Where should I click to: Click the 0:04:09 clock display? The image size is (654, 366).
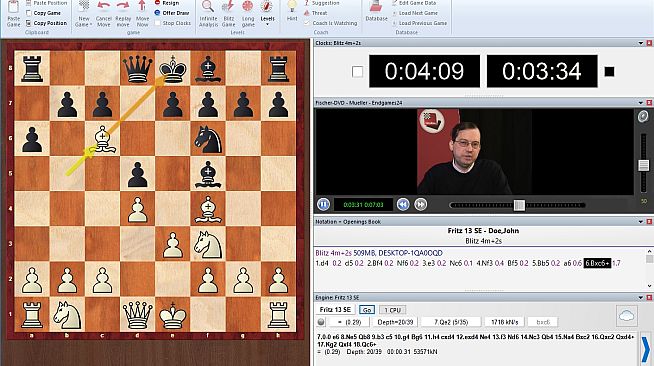(424, 71)
